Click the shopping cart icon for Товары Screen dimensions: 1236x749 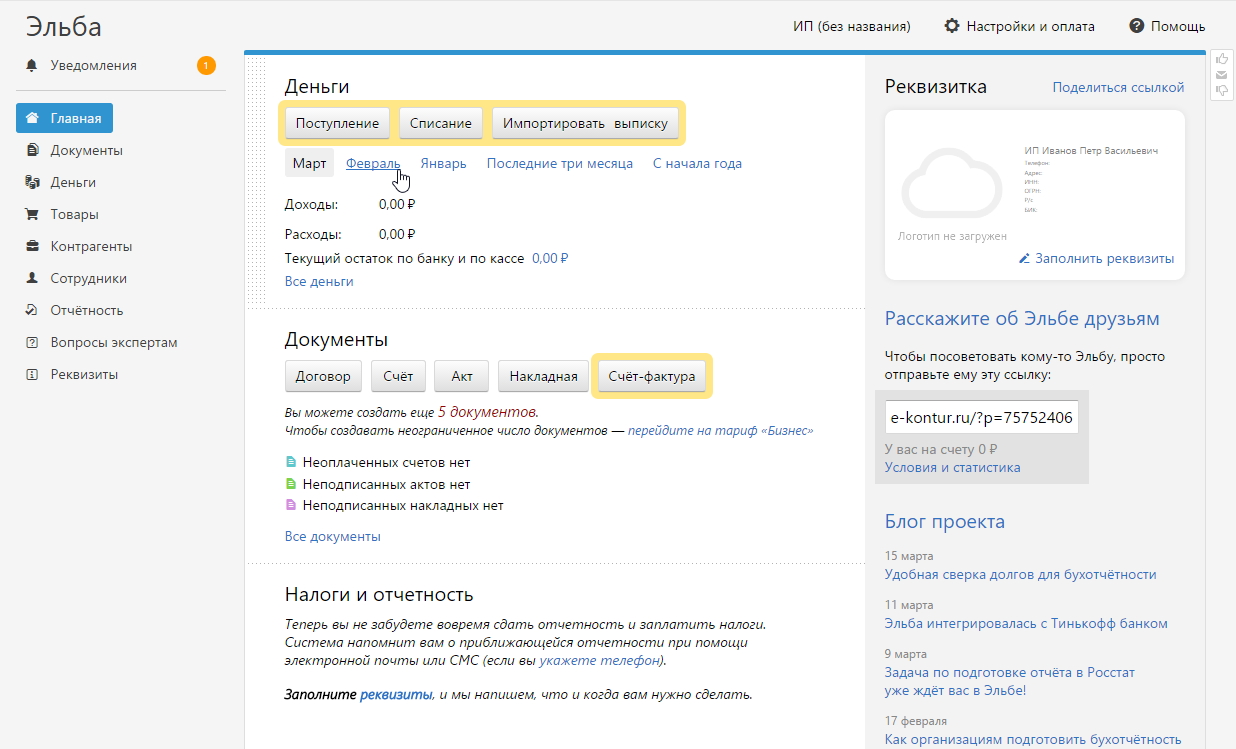click(x=32, y=214)
